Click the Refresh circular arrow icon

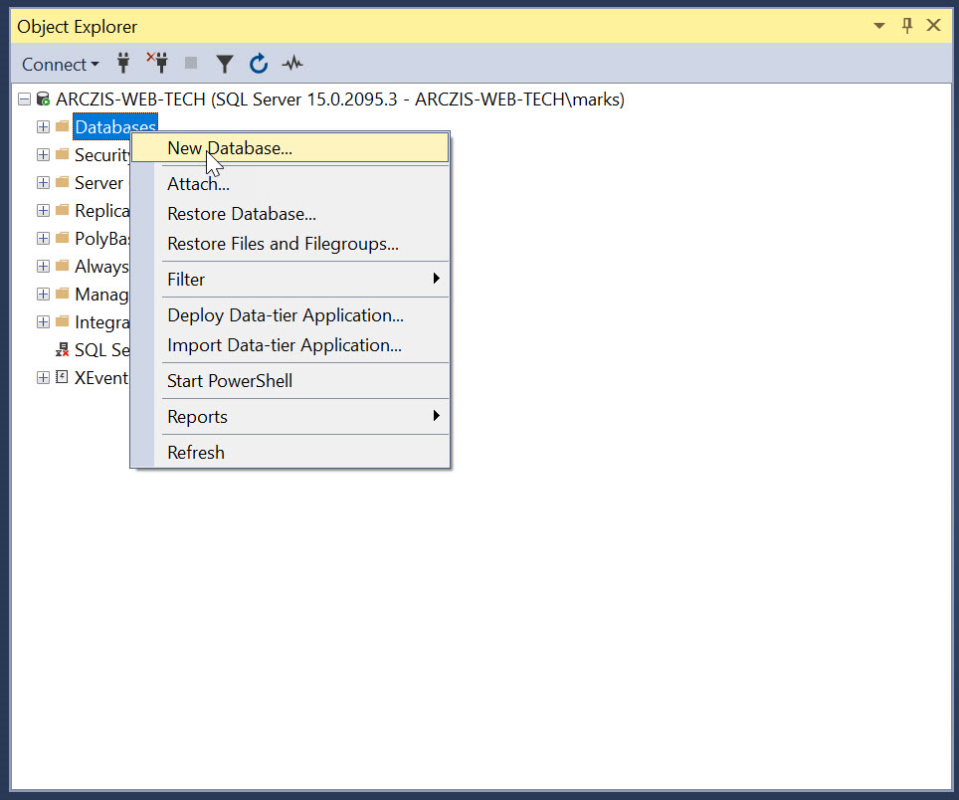(x=259, y=63)
